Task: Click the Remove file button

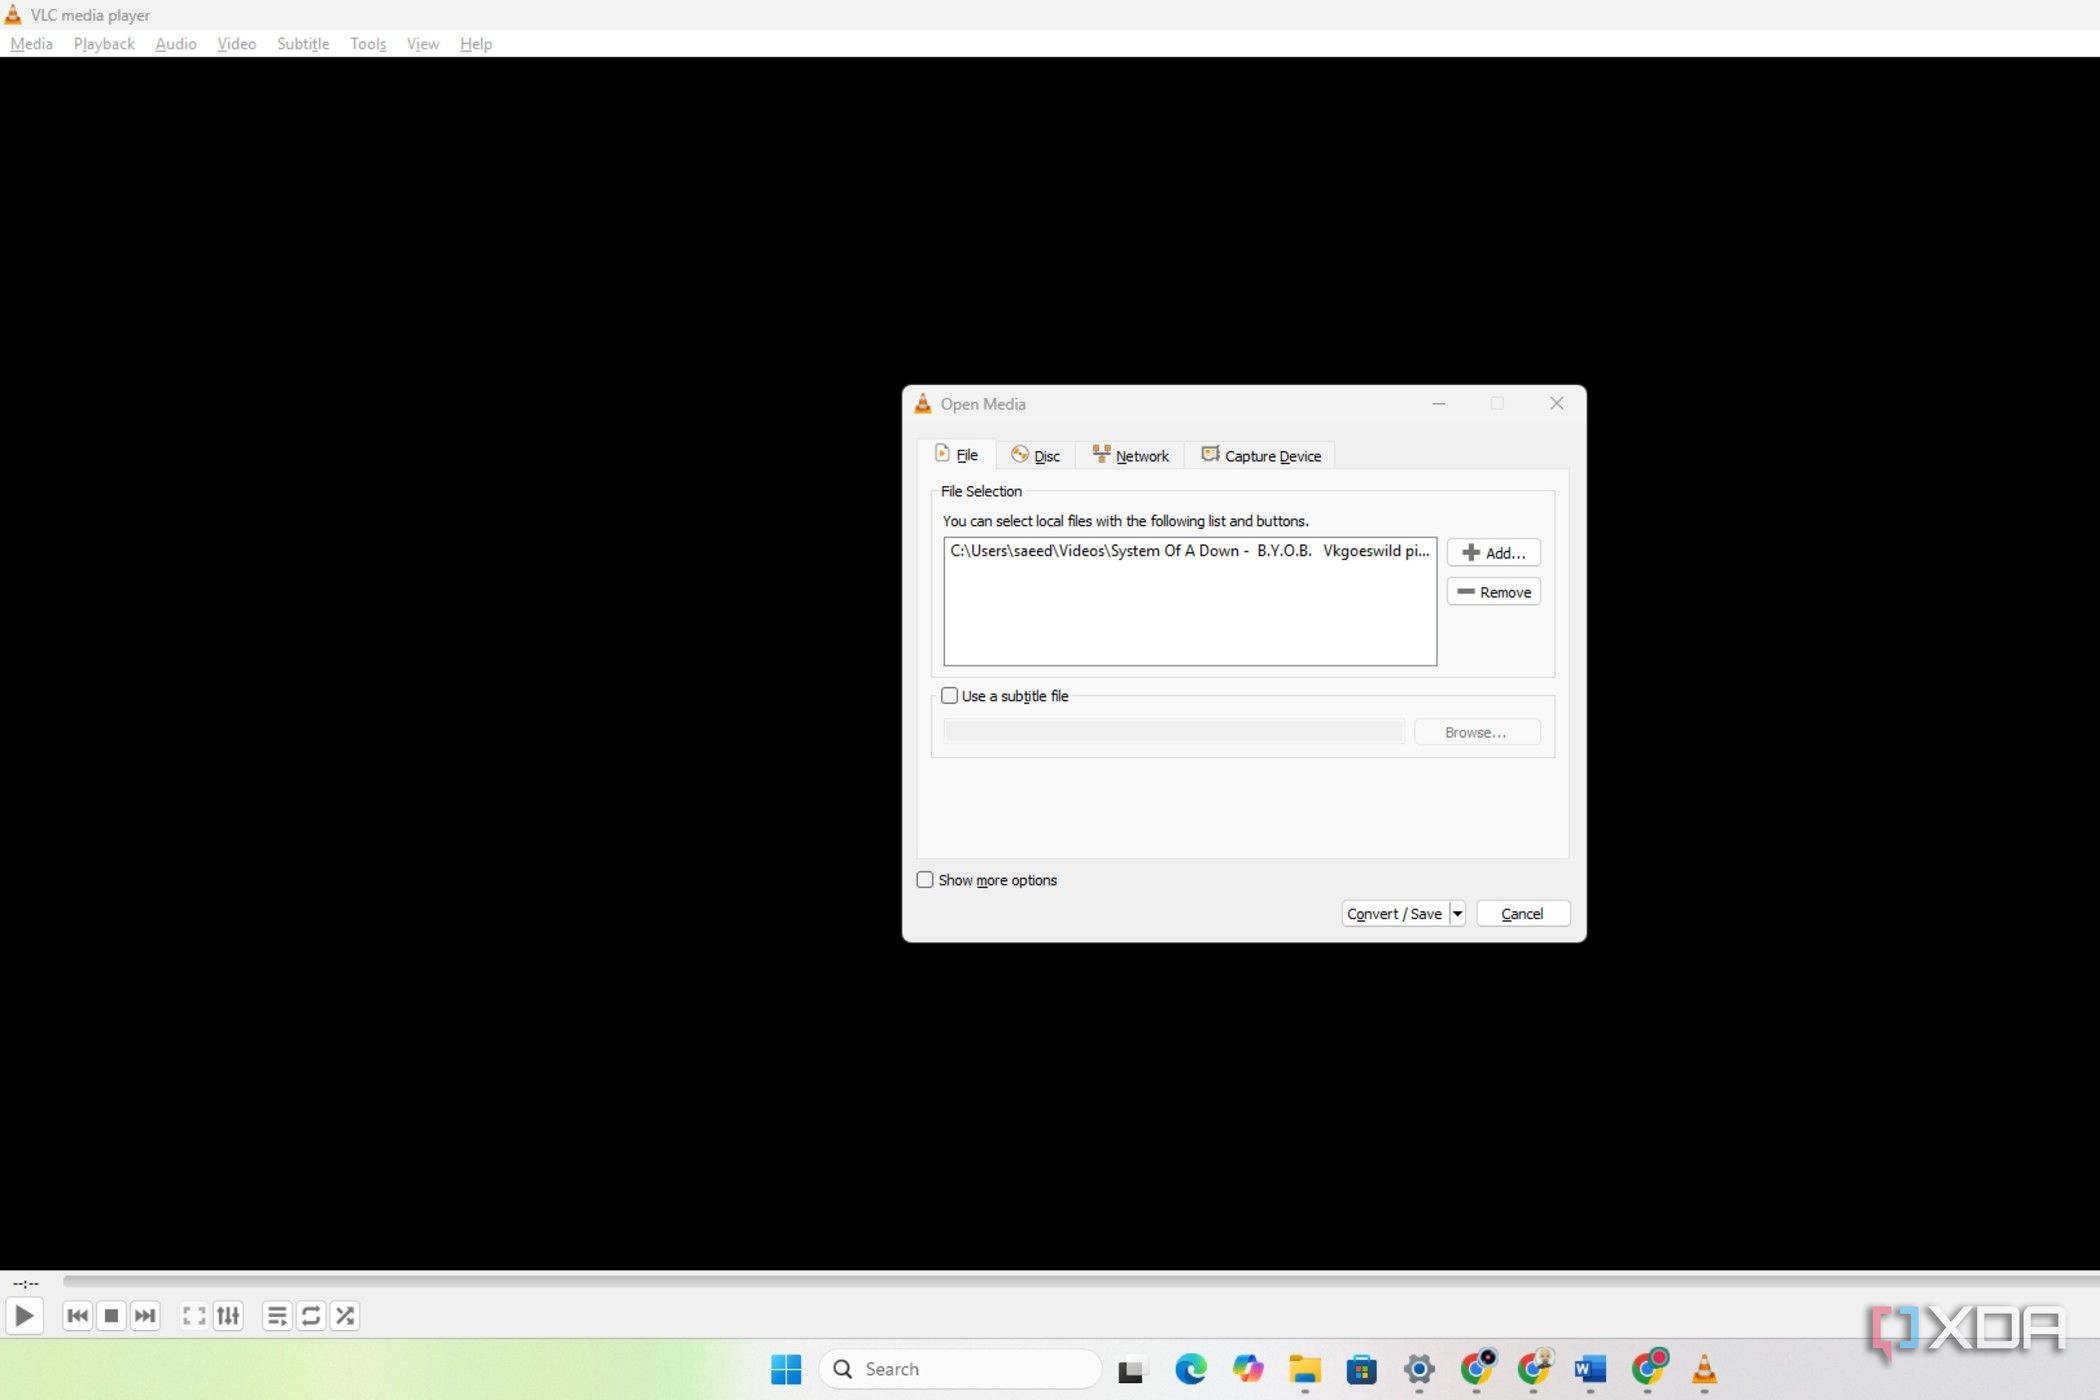Action: (x=1493, y=592)
